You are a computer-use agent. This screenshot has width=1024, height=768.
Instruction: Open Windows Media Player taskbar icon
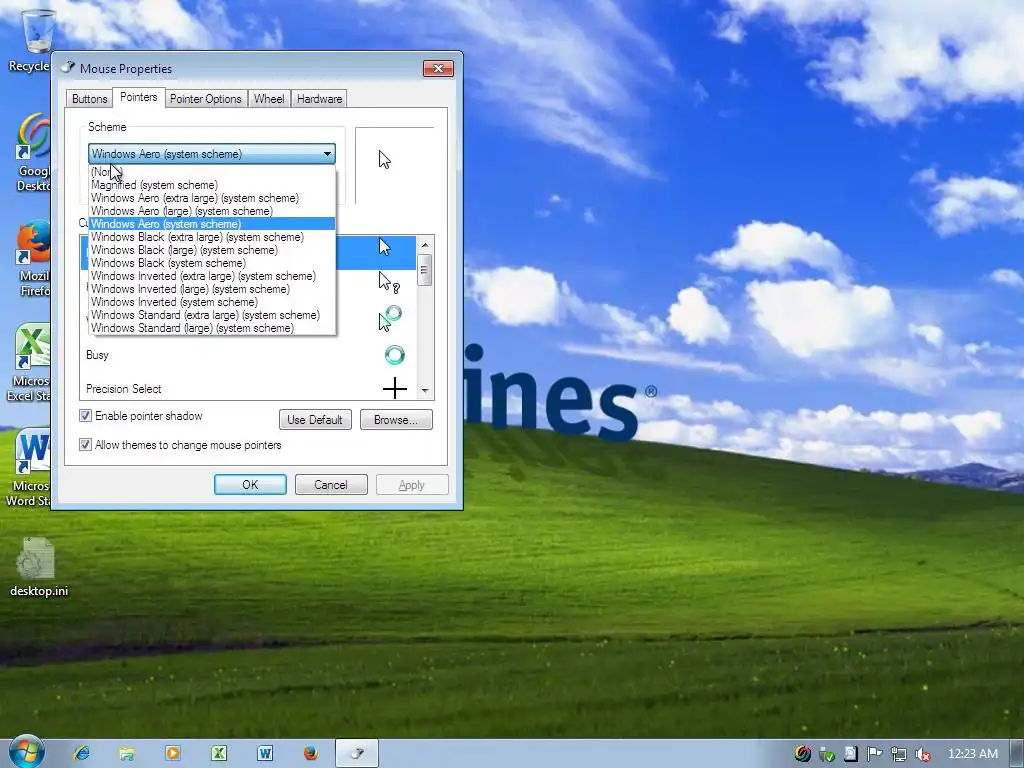(173, 754)
